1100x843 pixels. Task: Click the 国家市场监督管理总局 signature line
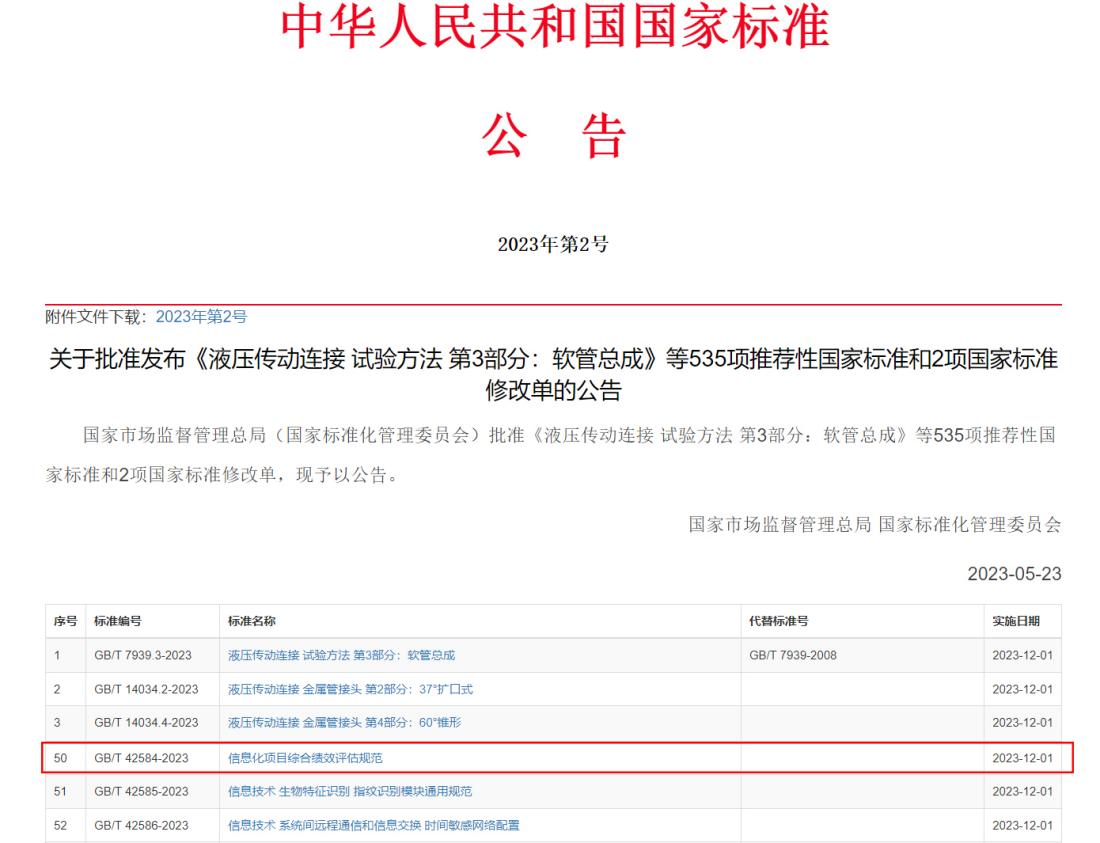(x=875, y=525)
